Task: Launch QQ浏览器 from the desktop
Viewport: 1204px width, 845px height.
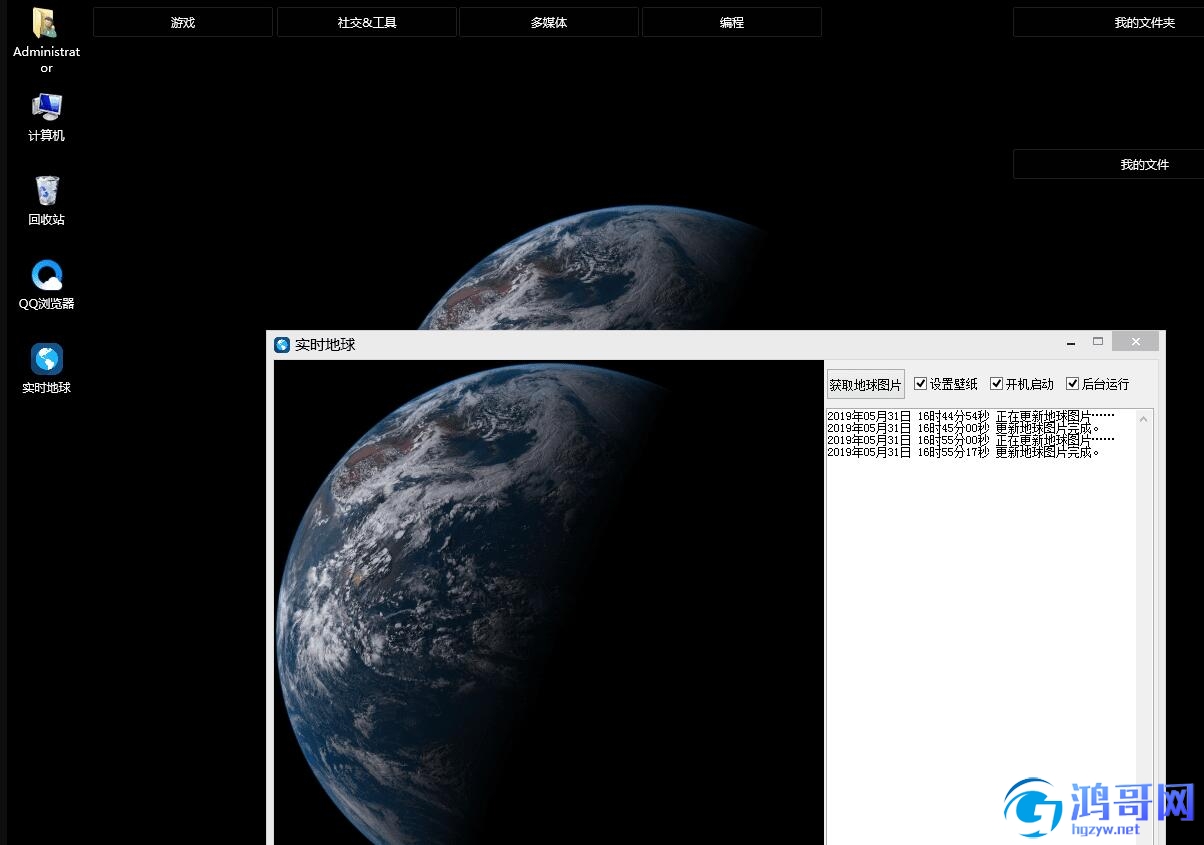Action: coord(46,285)
